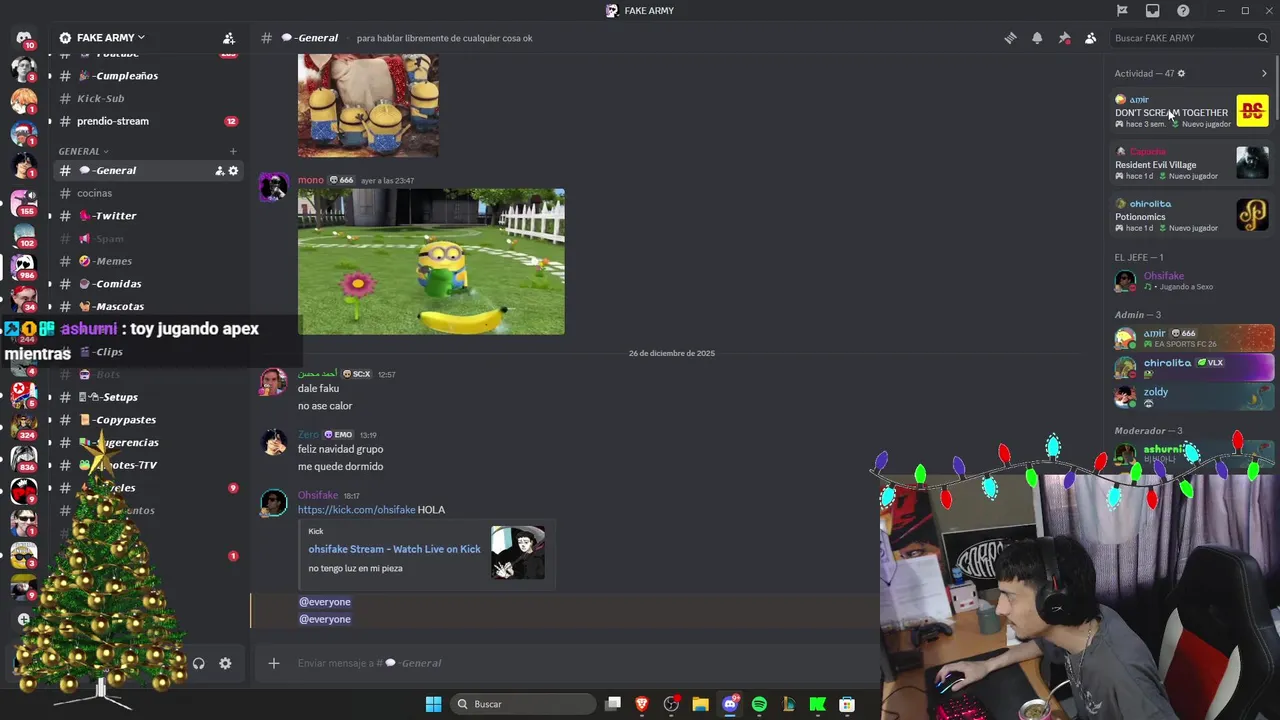The width and height of the screenshot is (1280, 720).
Task: Toggle member list visibility icon
Action: click(1090, 38)
